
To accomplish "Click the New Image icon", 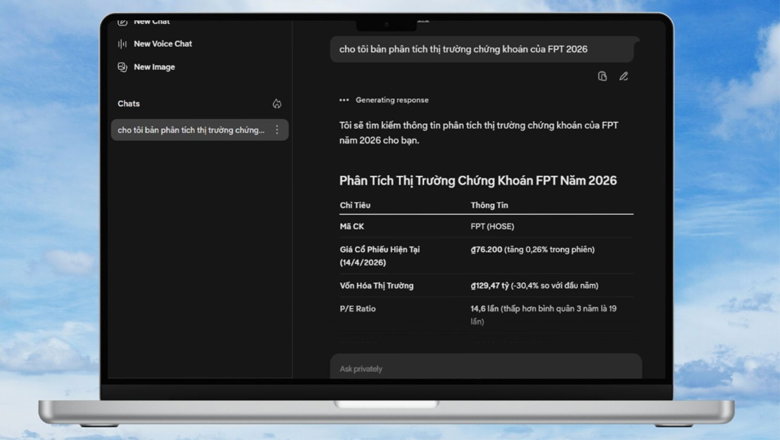I will click(x=122, y=67).
